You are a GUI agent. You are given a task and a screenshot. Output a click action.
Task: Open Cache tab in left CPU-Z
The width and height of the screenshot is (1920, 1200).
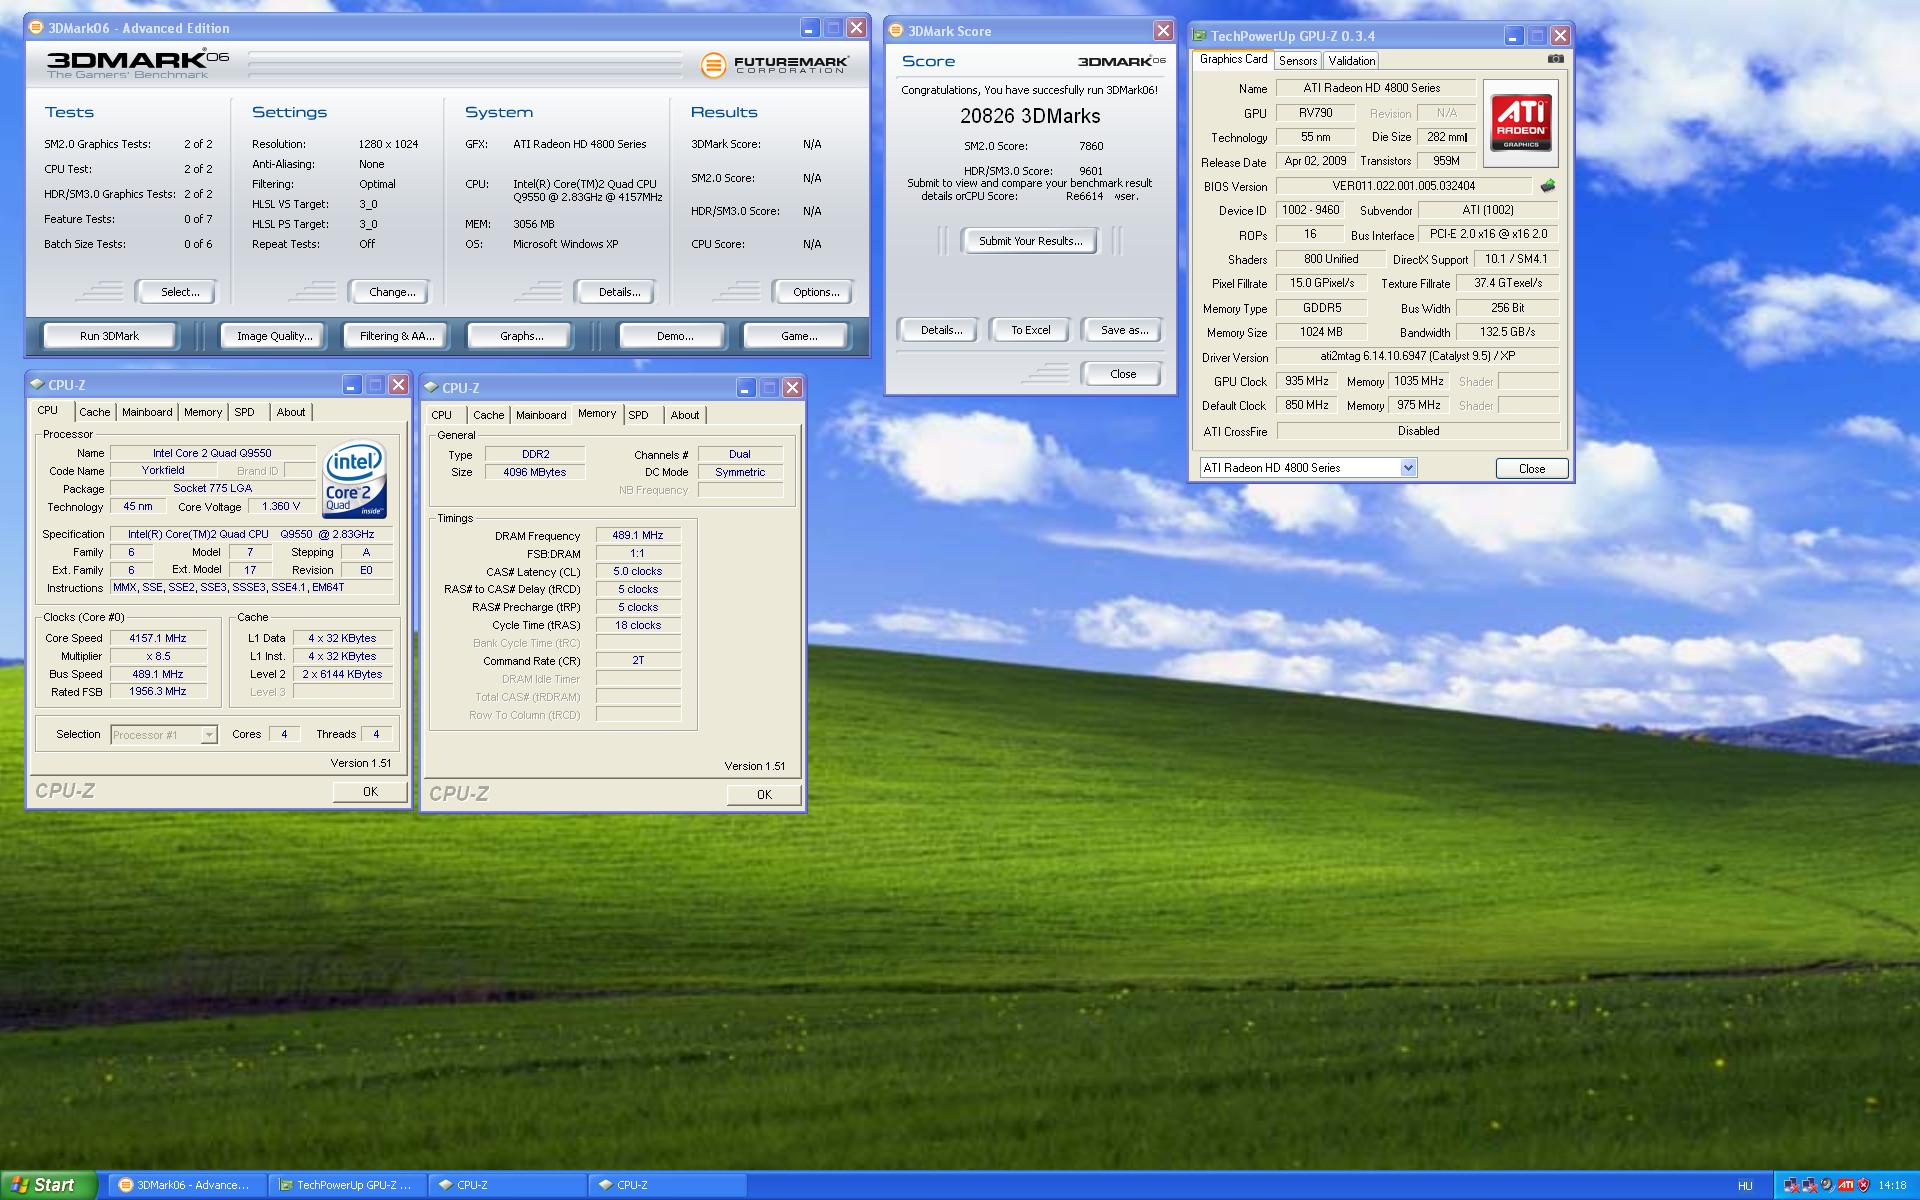point(95,412)
